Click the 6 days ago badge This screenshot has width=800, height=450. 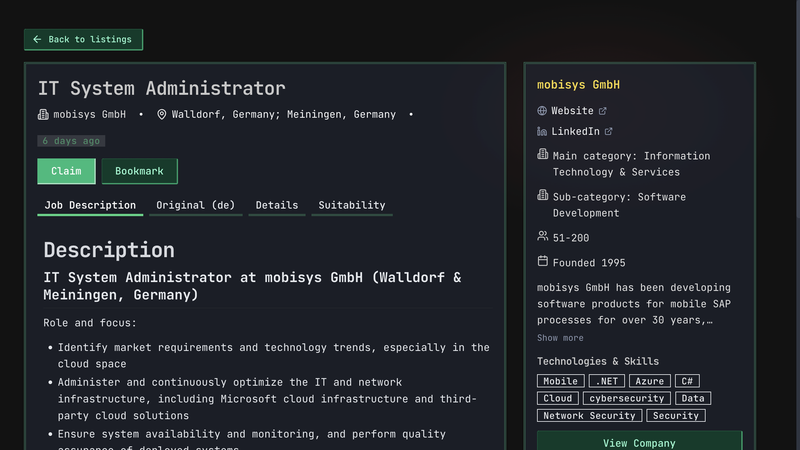[x=71, y=141]
